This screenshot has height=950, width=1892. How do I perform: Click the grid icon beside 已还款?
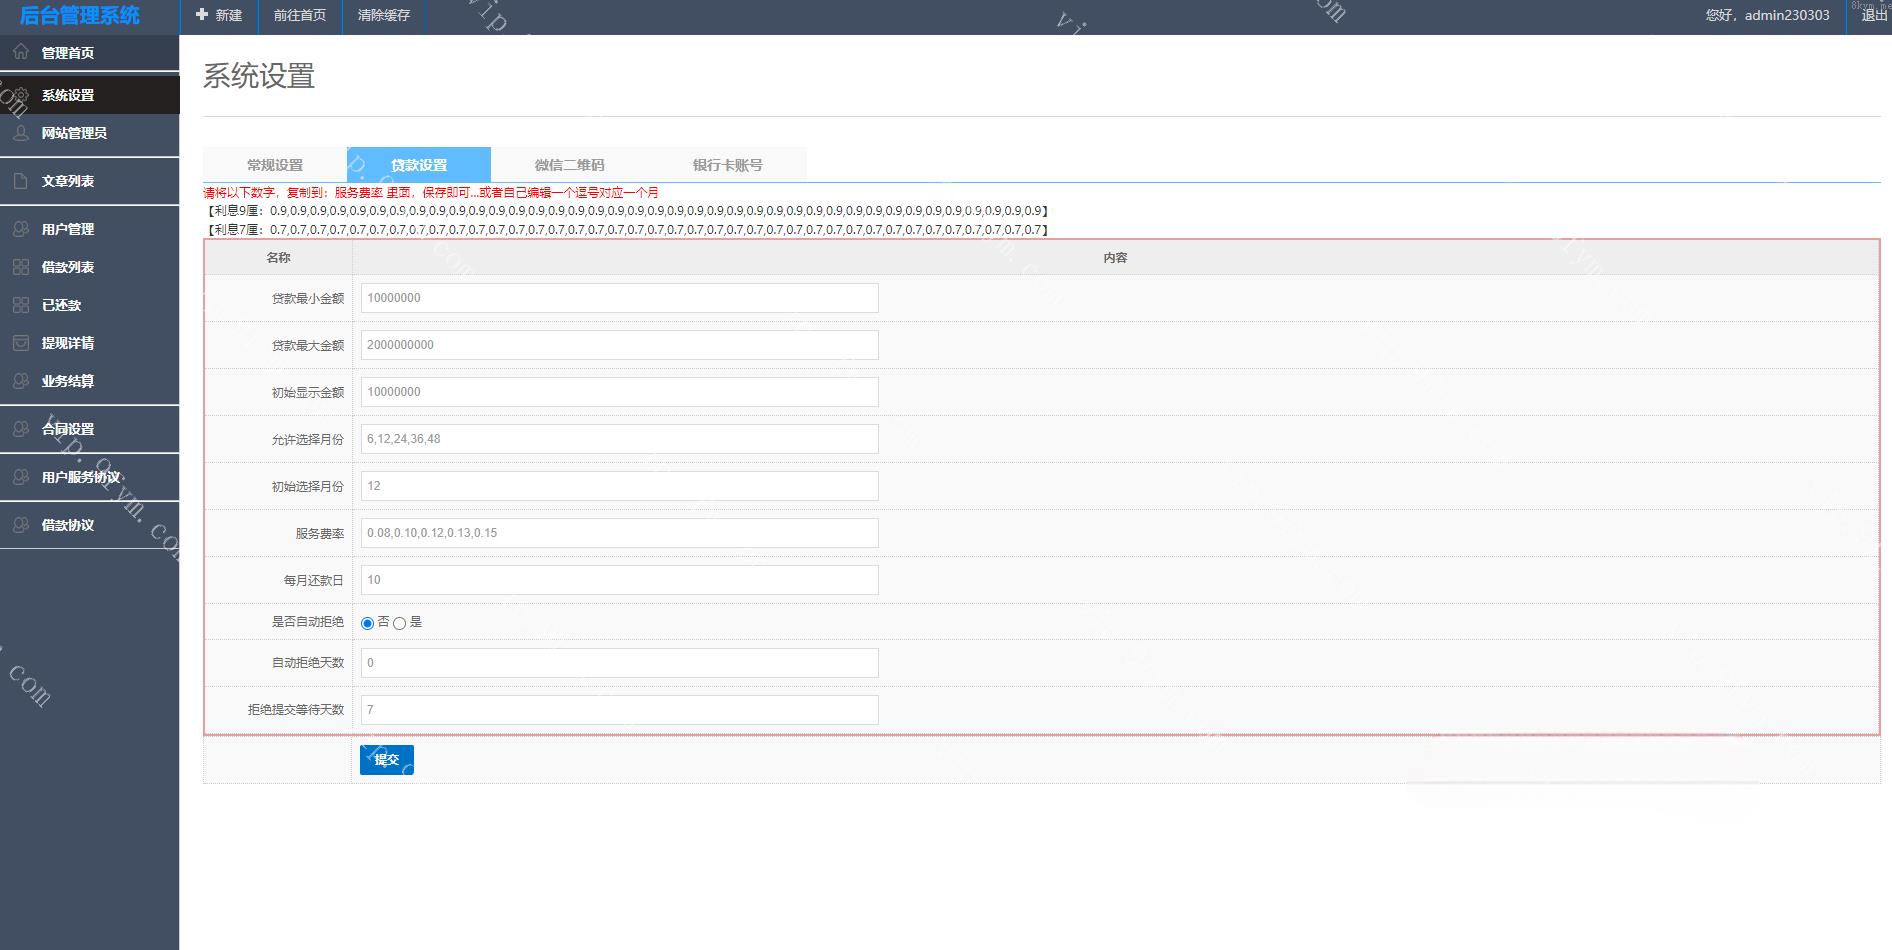(21, 305)
